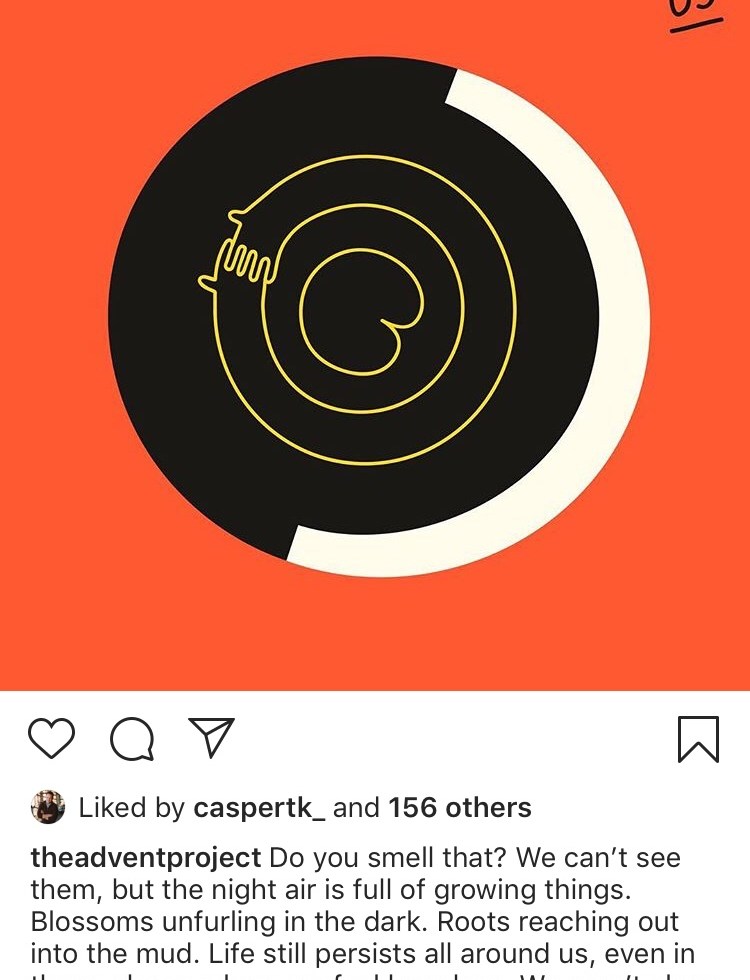Open comments using the speech bubble icon

coord(132,739)
